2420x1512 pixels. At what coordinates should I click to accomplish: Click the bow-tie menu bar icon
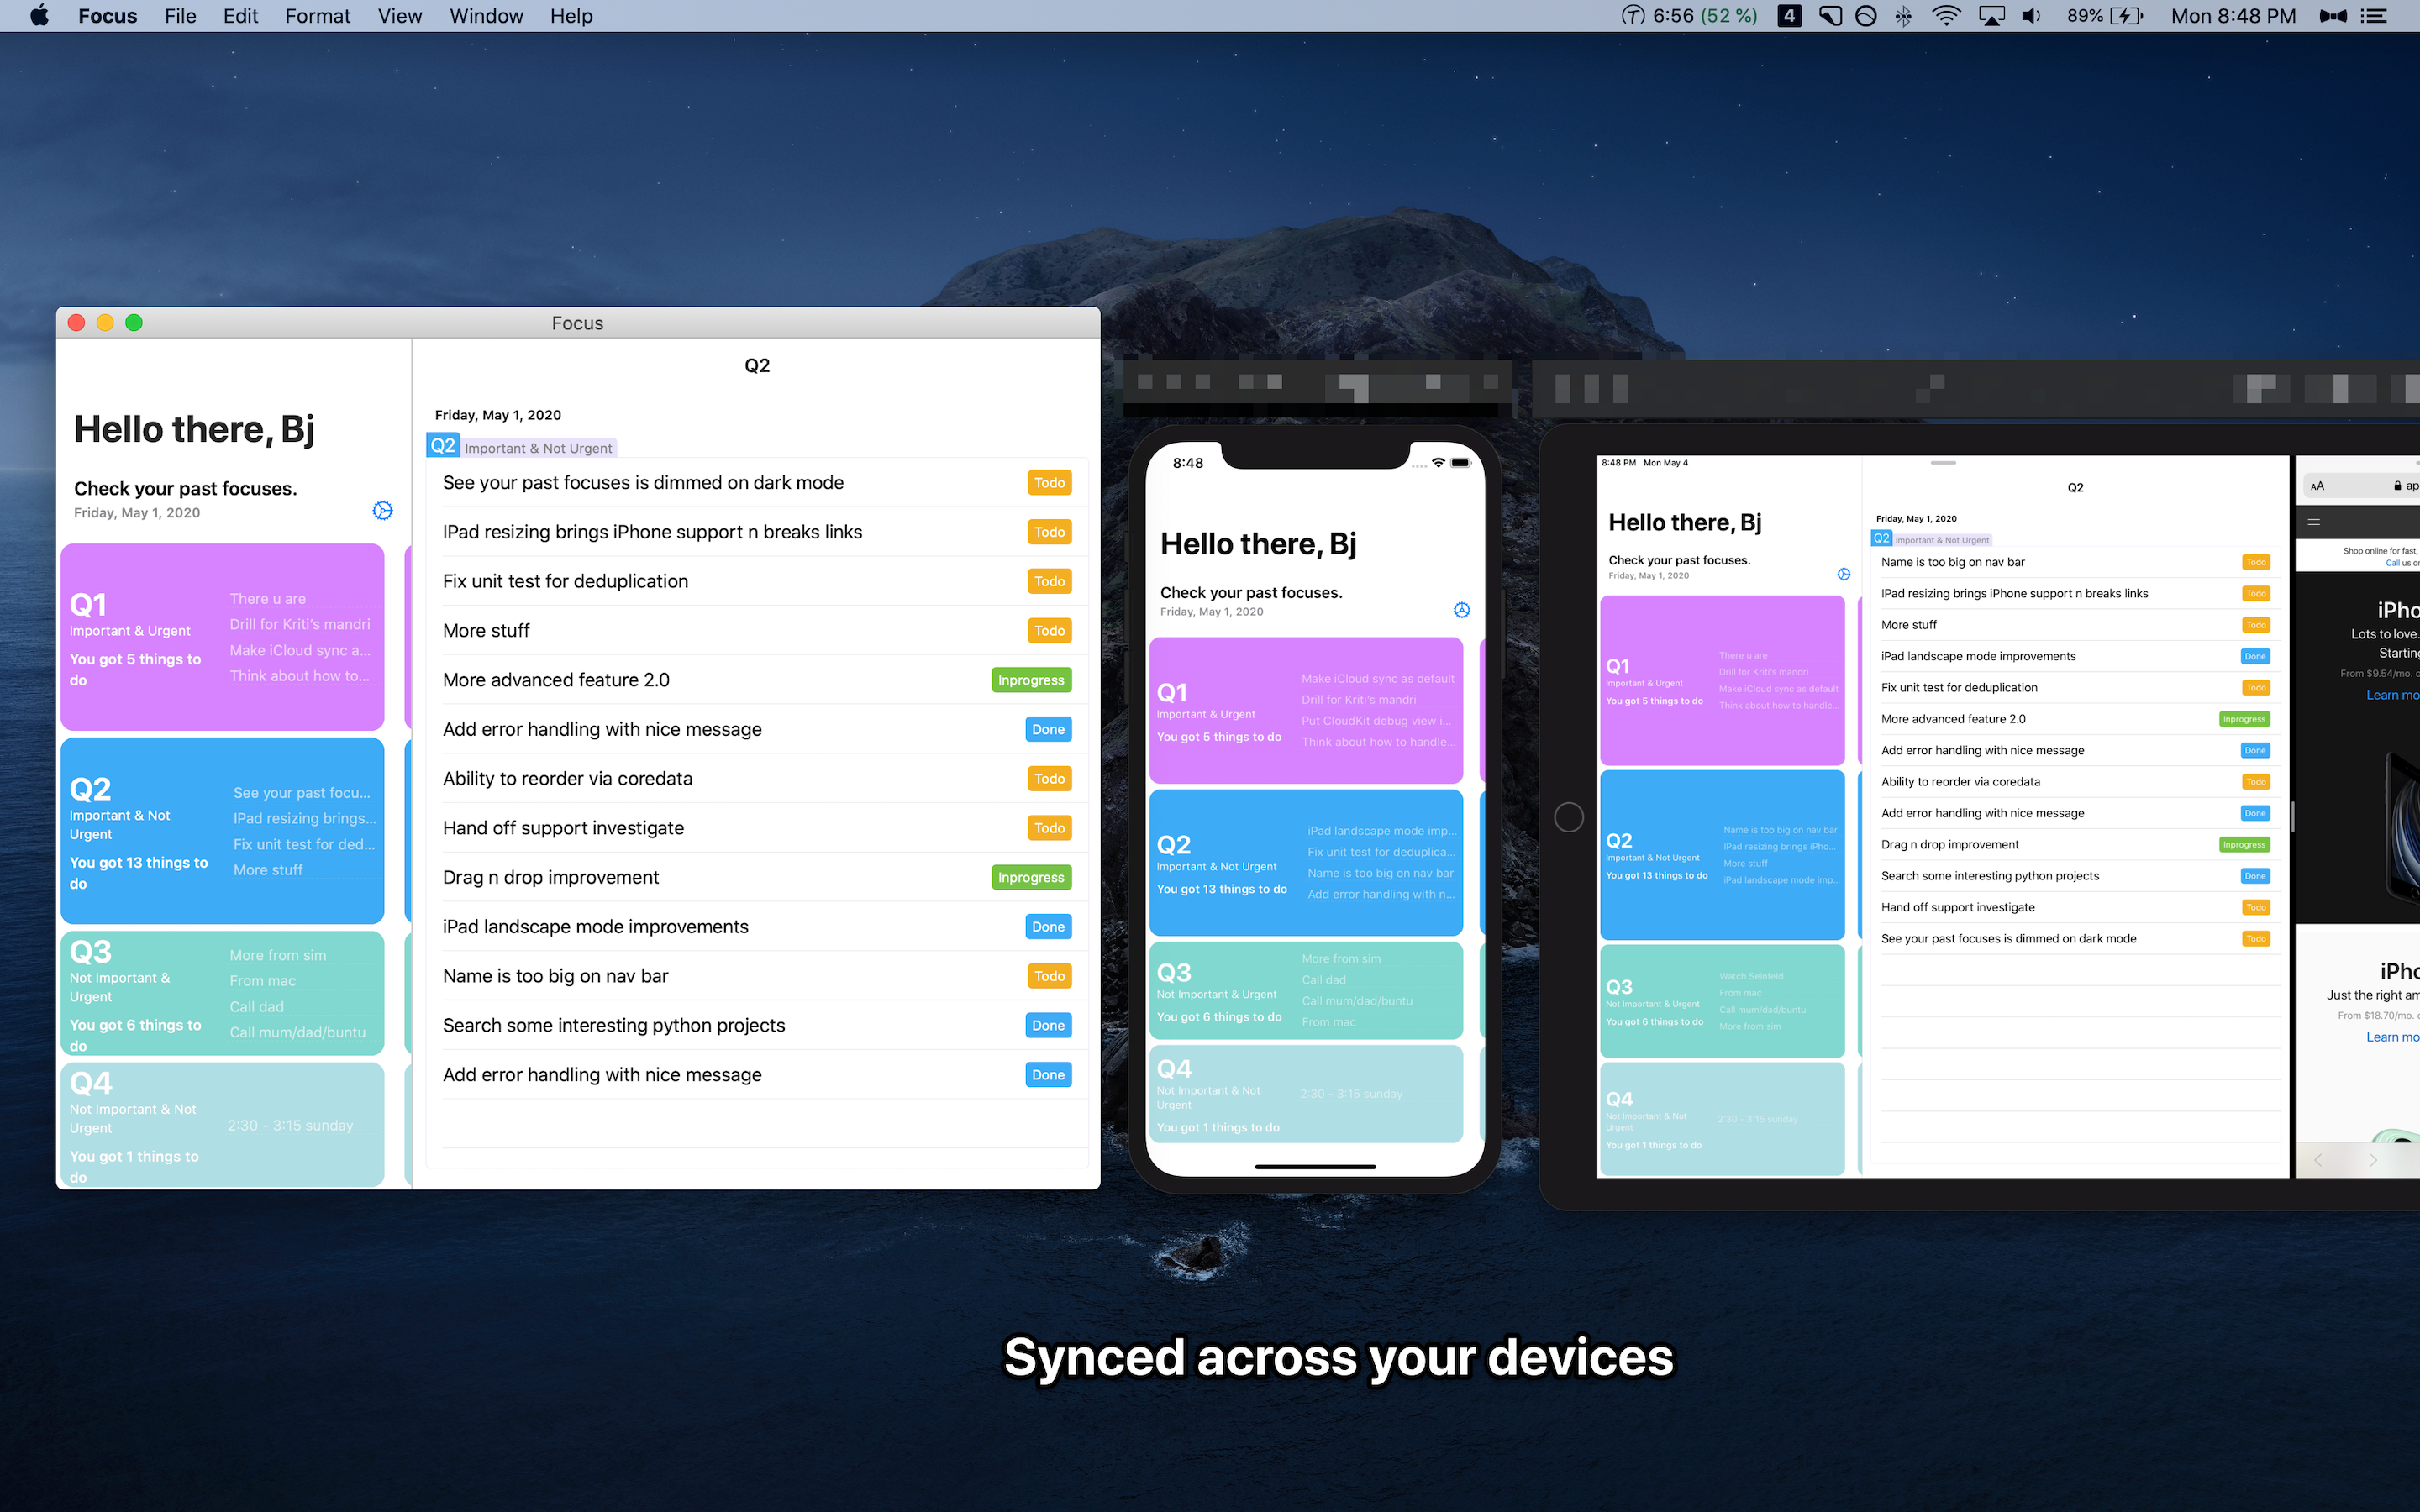click(2333, 15)
